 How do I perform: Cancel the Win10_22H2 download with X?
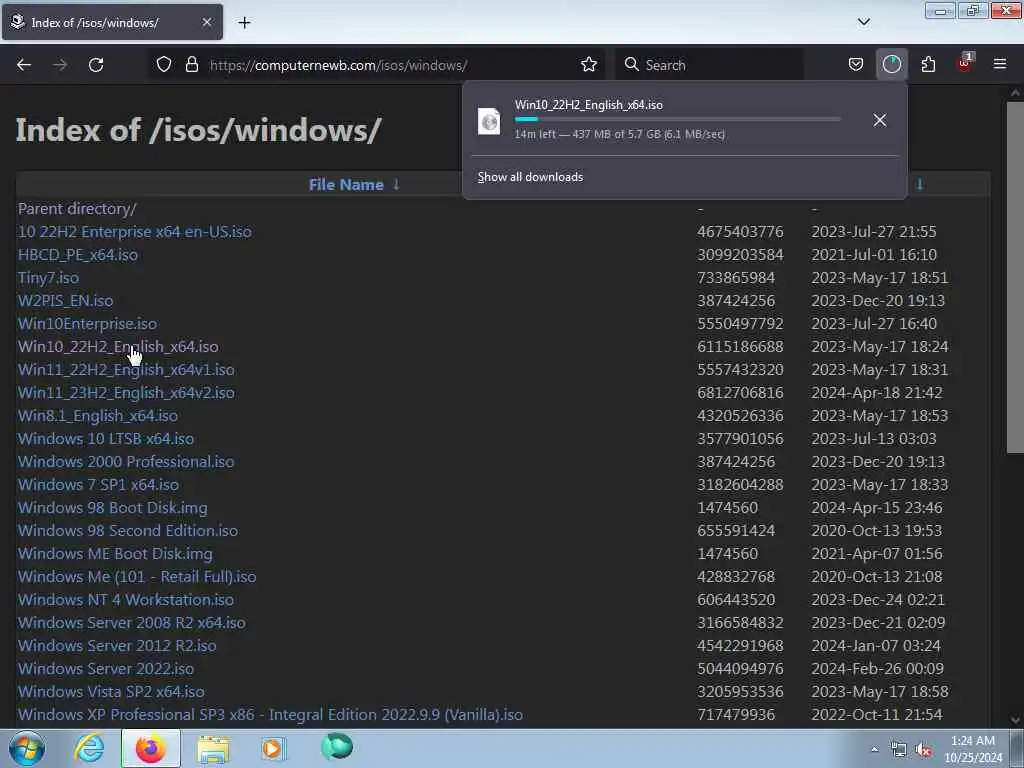[880, 120]
